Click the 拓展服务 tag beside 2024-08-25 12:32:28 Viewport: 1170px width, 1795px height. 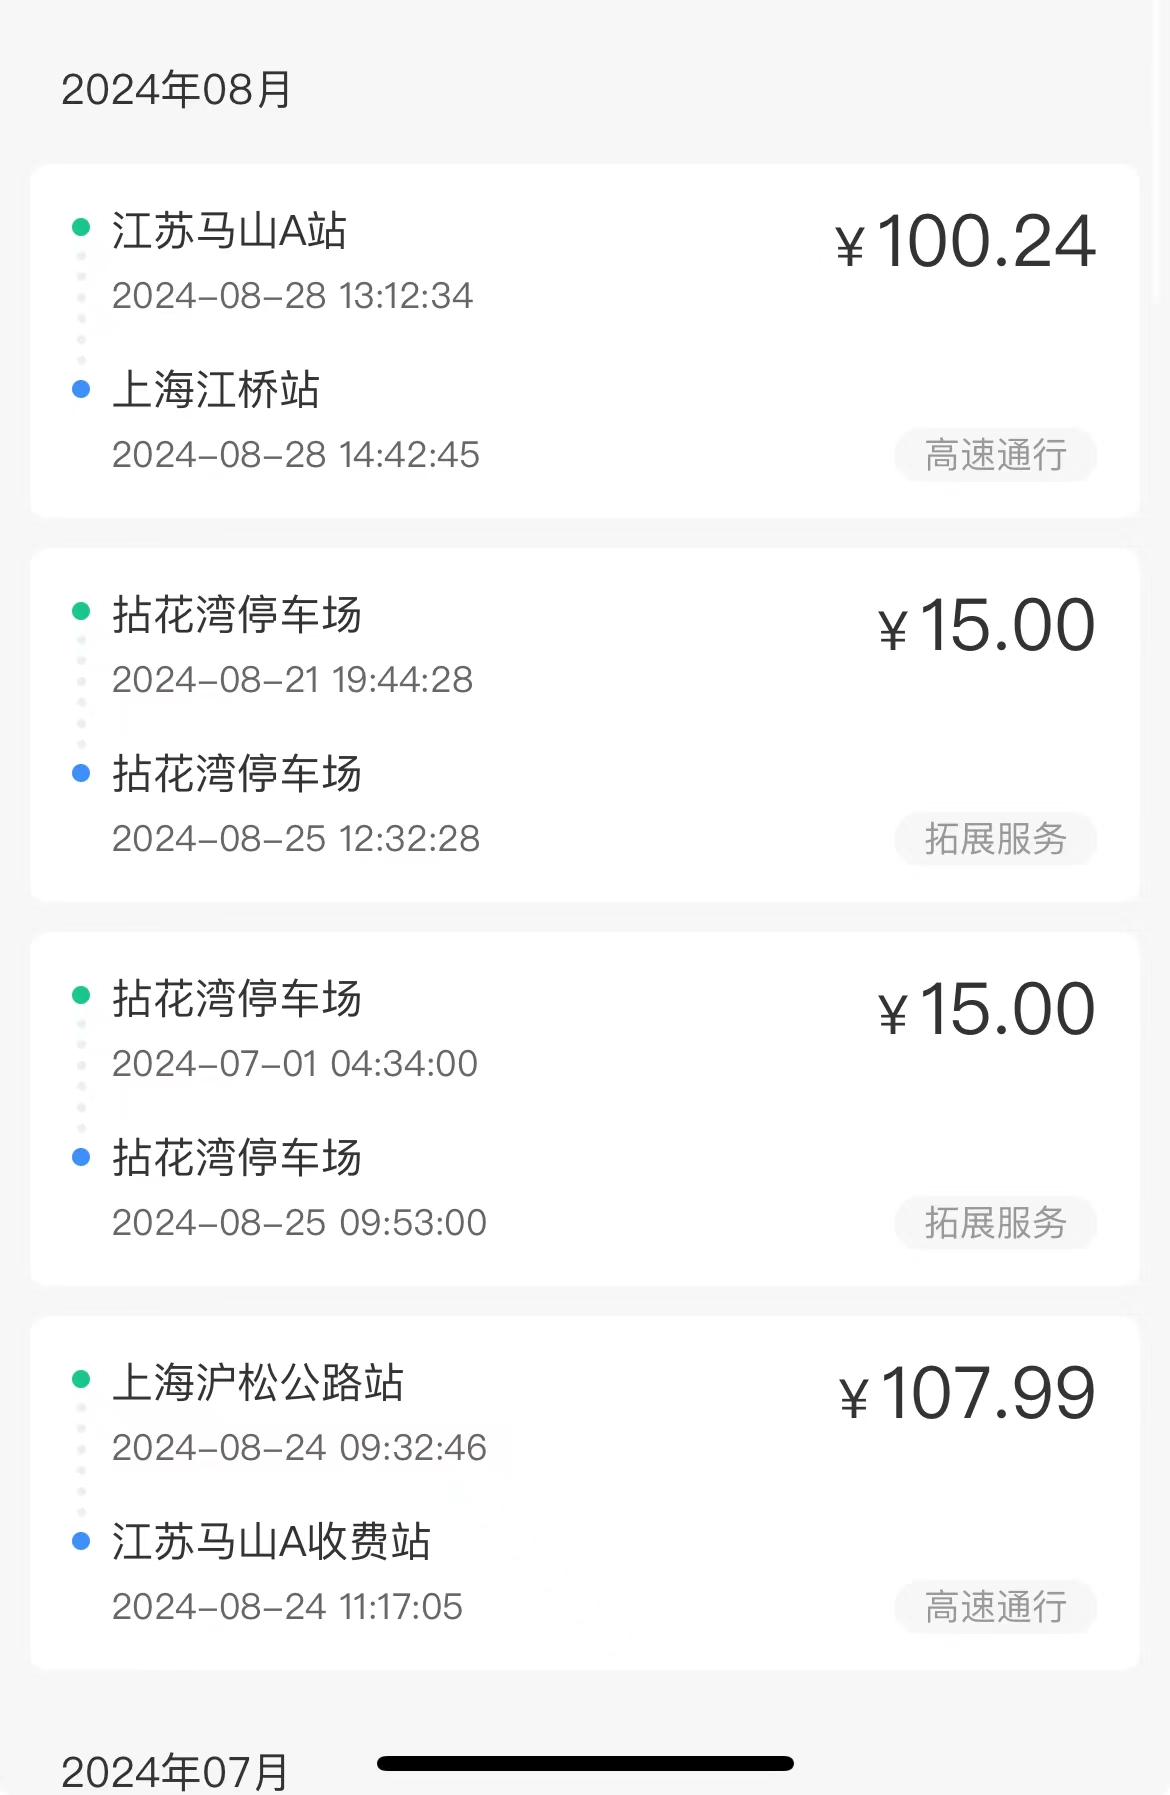pos(995,839)
